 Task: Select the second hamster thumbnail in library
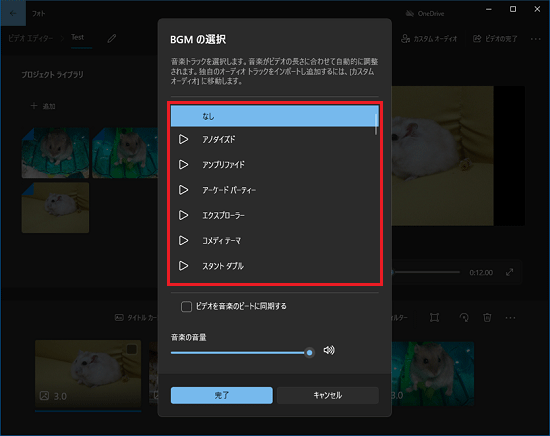(125, 153)
